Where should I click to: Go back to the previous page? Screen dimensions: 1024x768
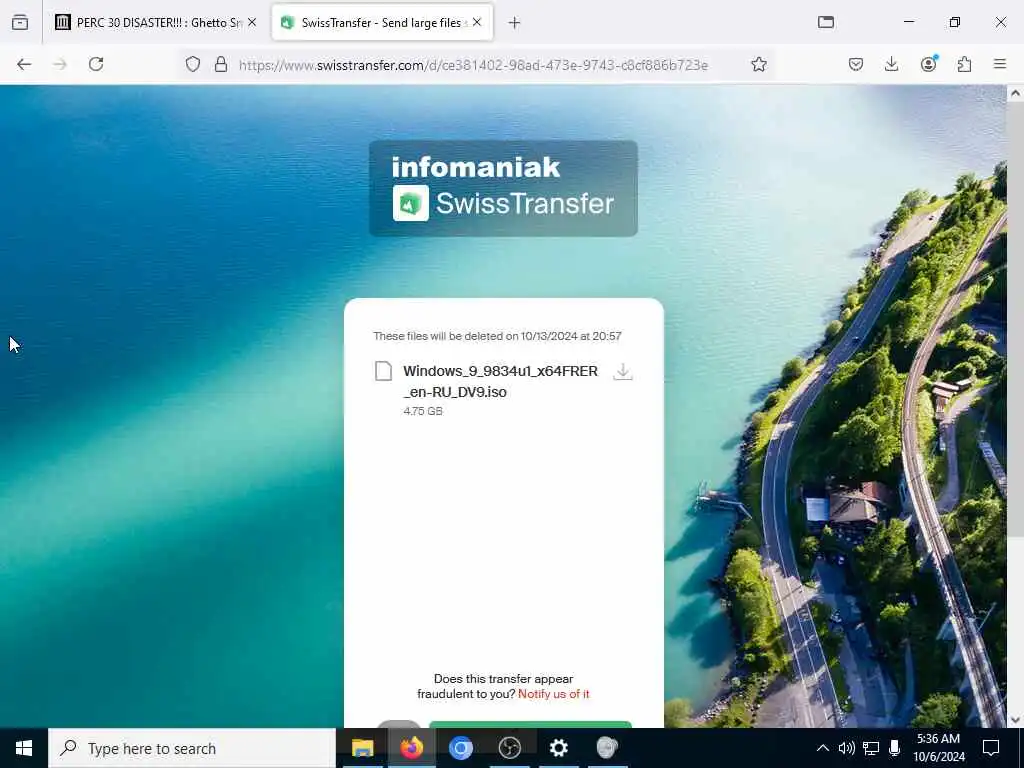[x=24, y=64]
